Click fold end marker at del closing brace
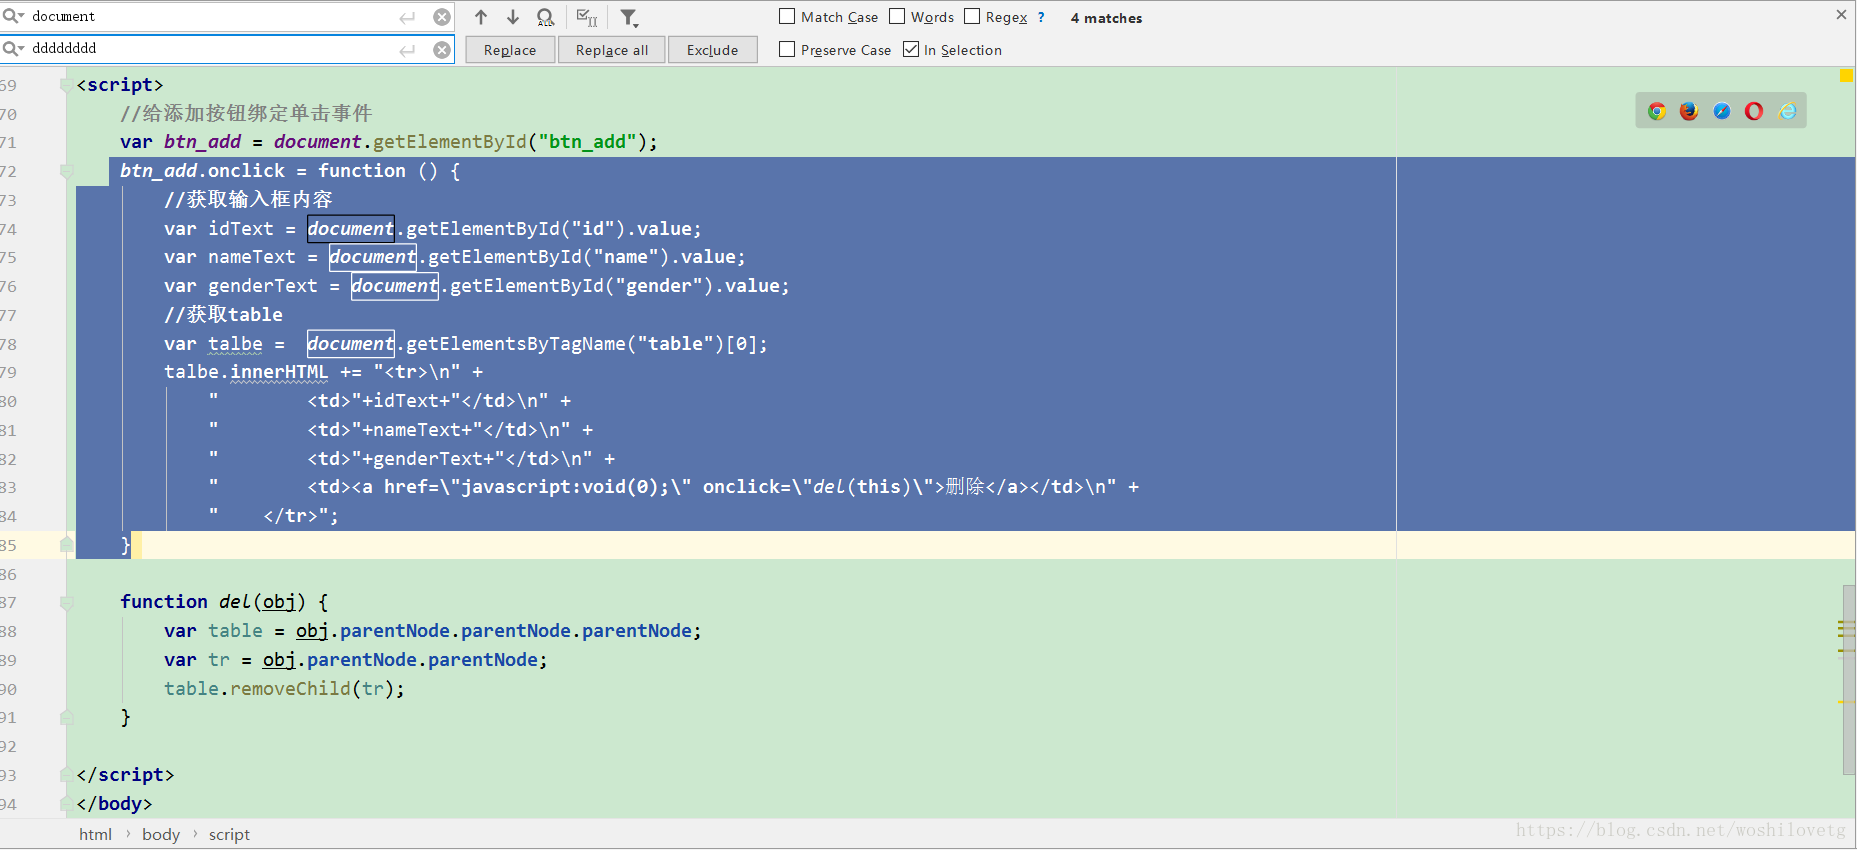 66,717
